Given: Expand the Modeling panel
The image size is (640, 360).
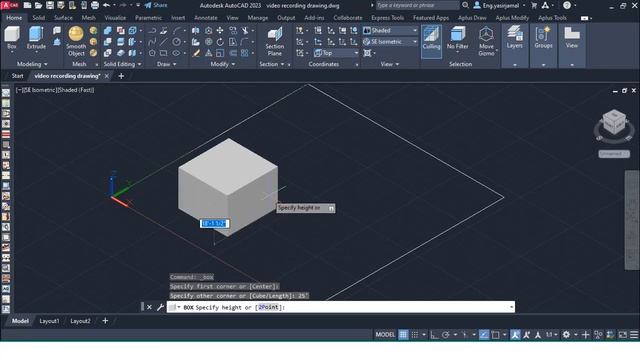Looking at the screenshot, I should (x=32, y=64).
